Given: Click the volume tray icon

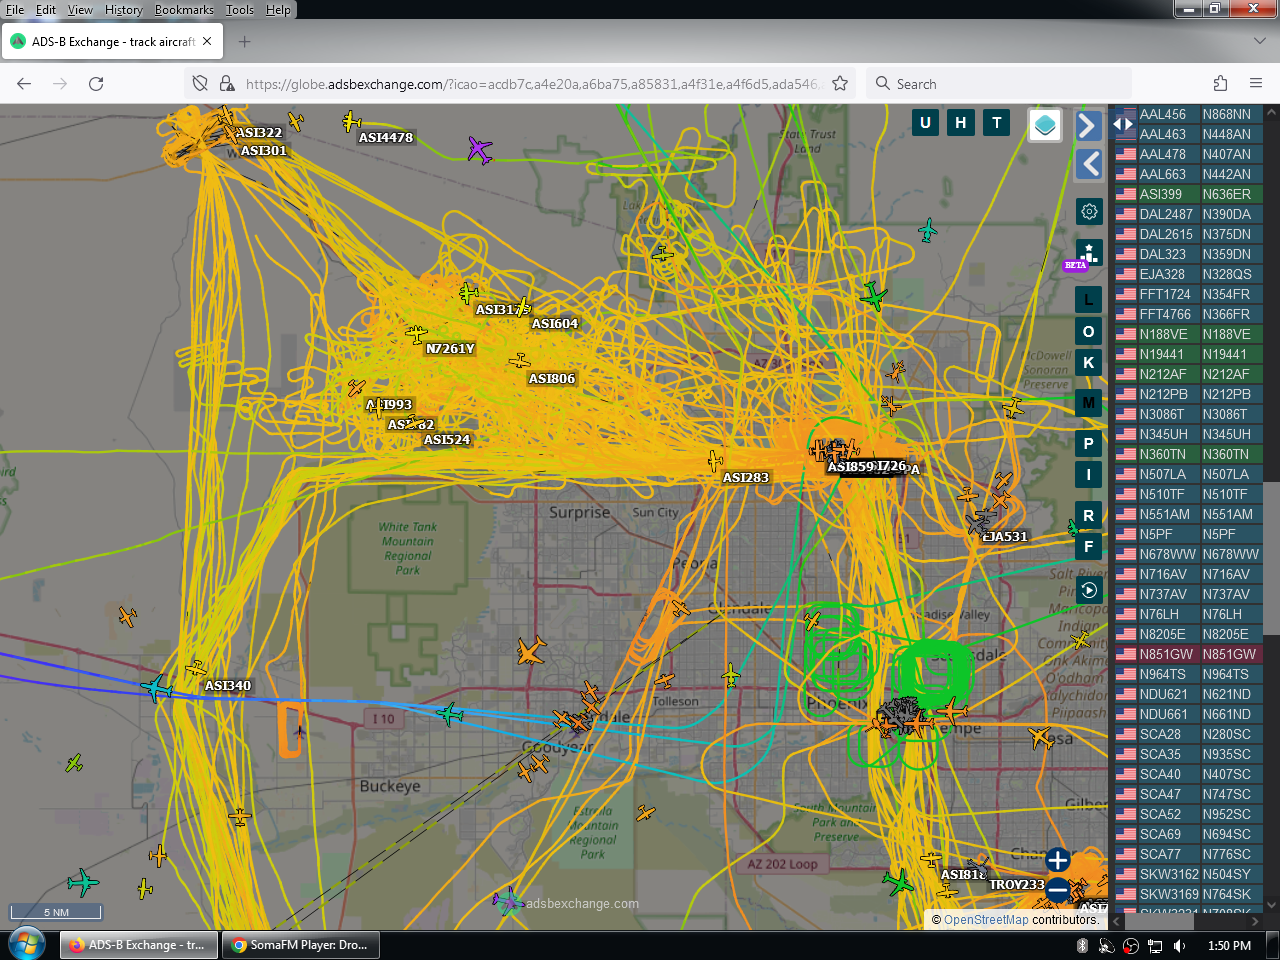Looking at the screenshot, I should [1179, 945].
